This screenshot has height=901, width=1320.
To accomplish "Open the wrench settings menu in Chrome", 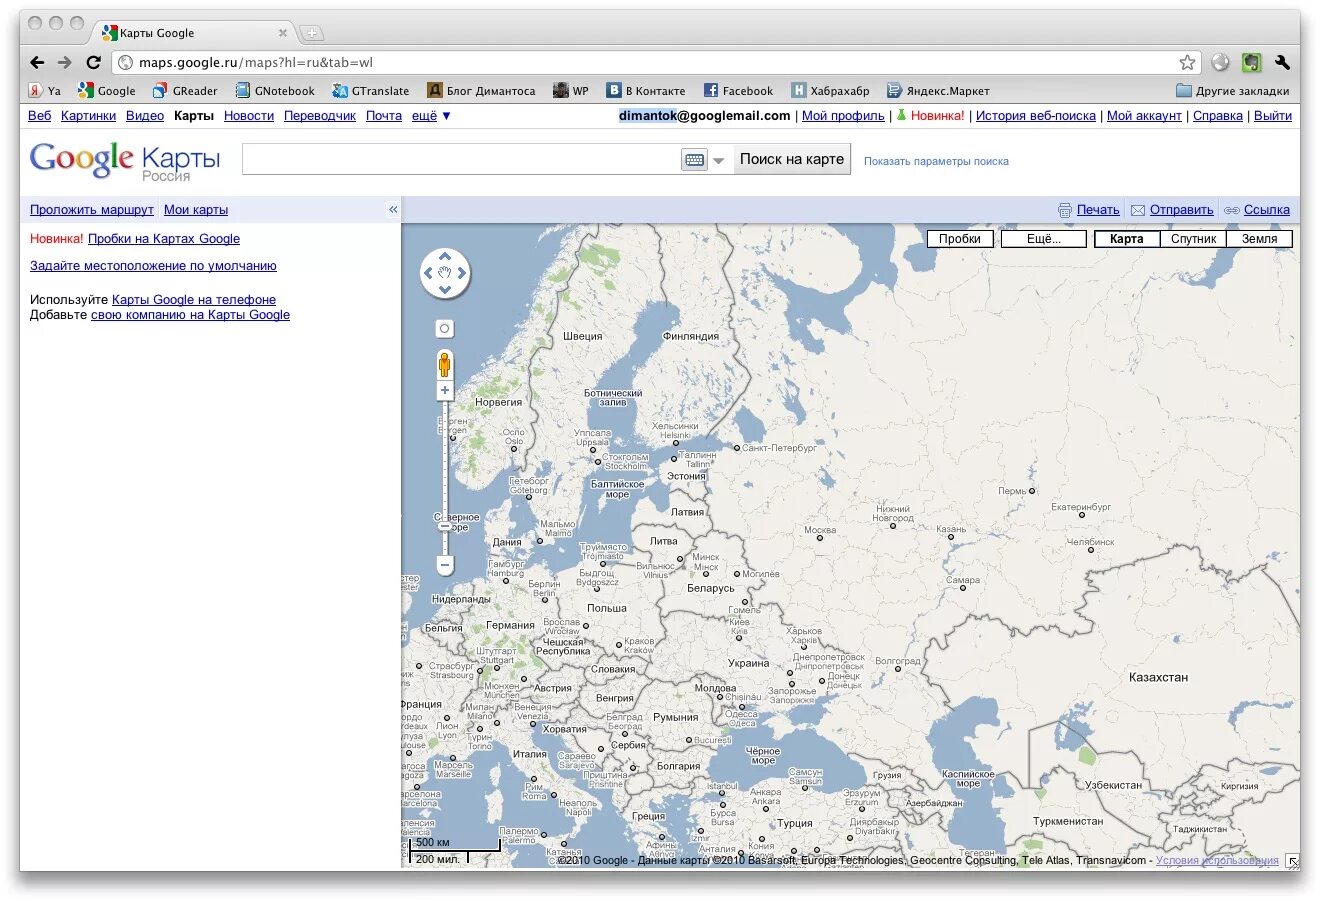I will (1282, 62).
